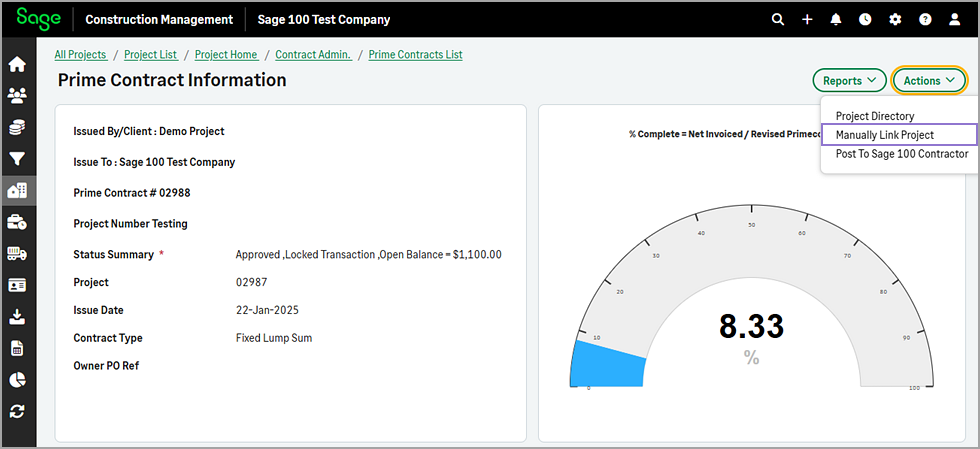Click the Sage logo
The width and height of the screenshot is (980, 449).
click(x=38, y=18)
